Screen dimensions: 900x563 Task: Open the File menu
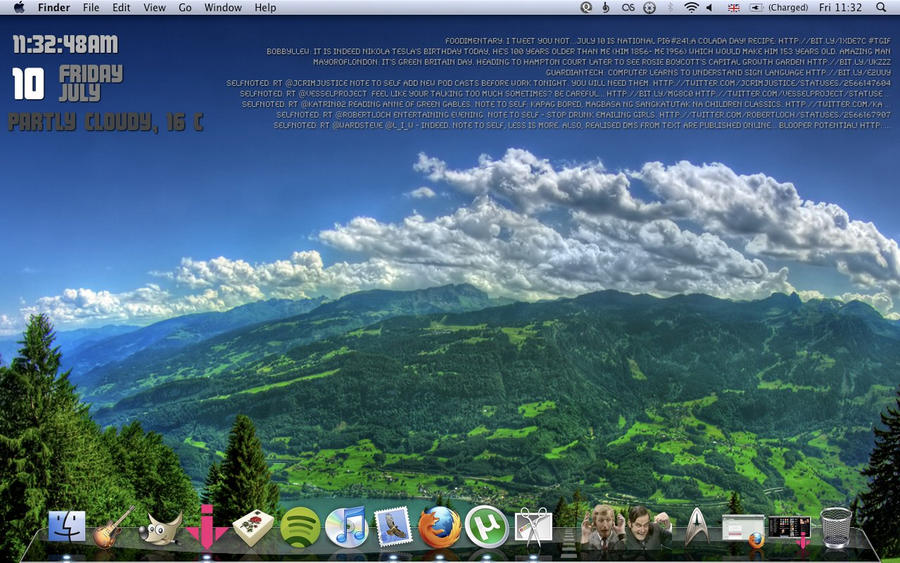point(91,7)
